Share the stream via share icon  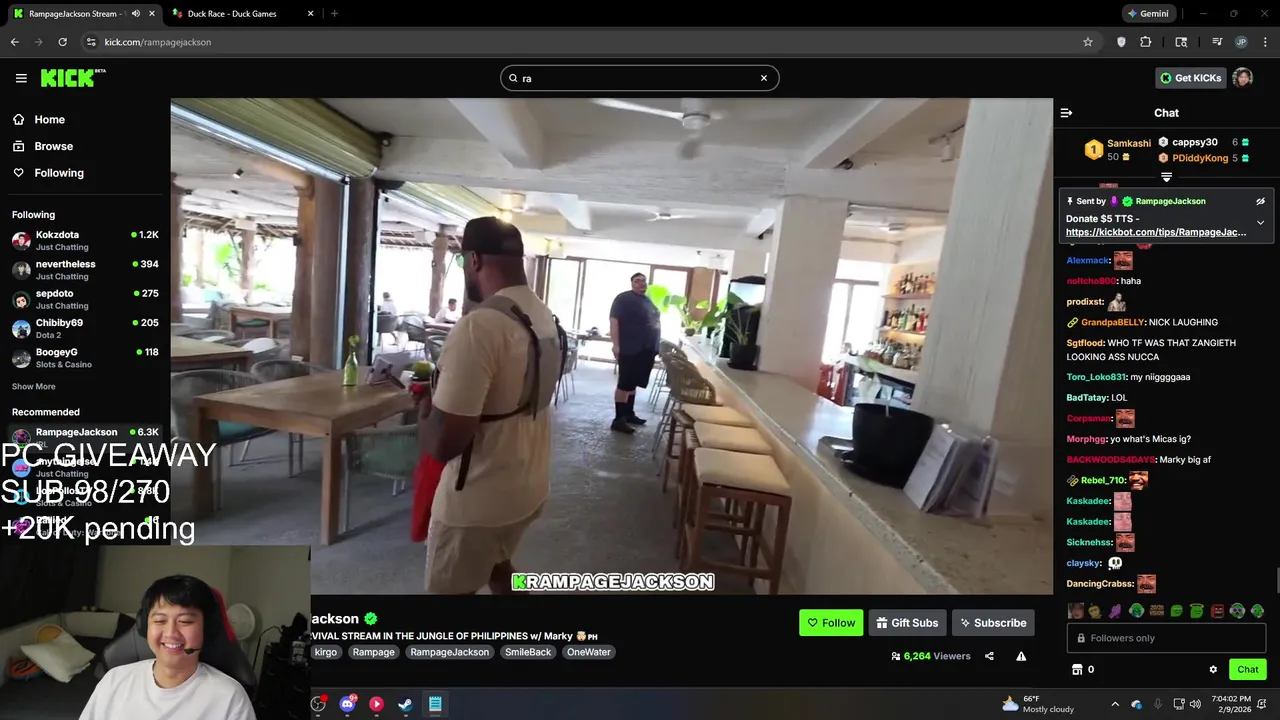point(989,656)
